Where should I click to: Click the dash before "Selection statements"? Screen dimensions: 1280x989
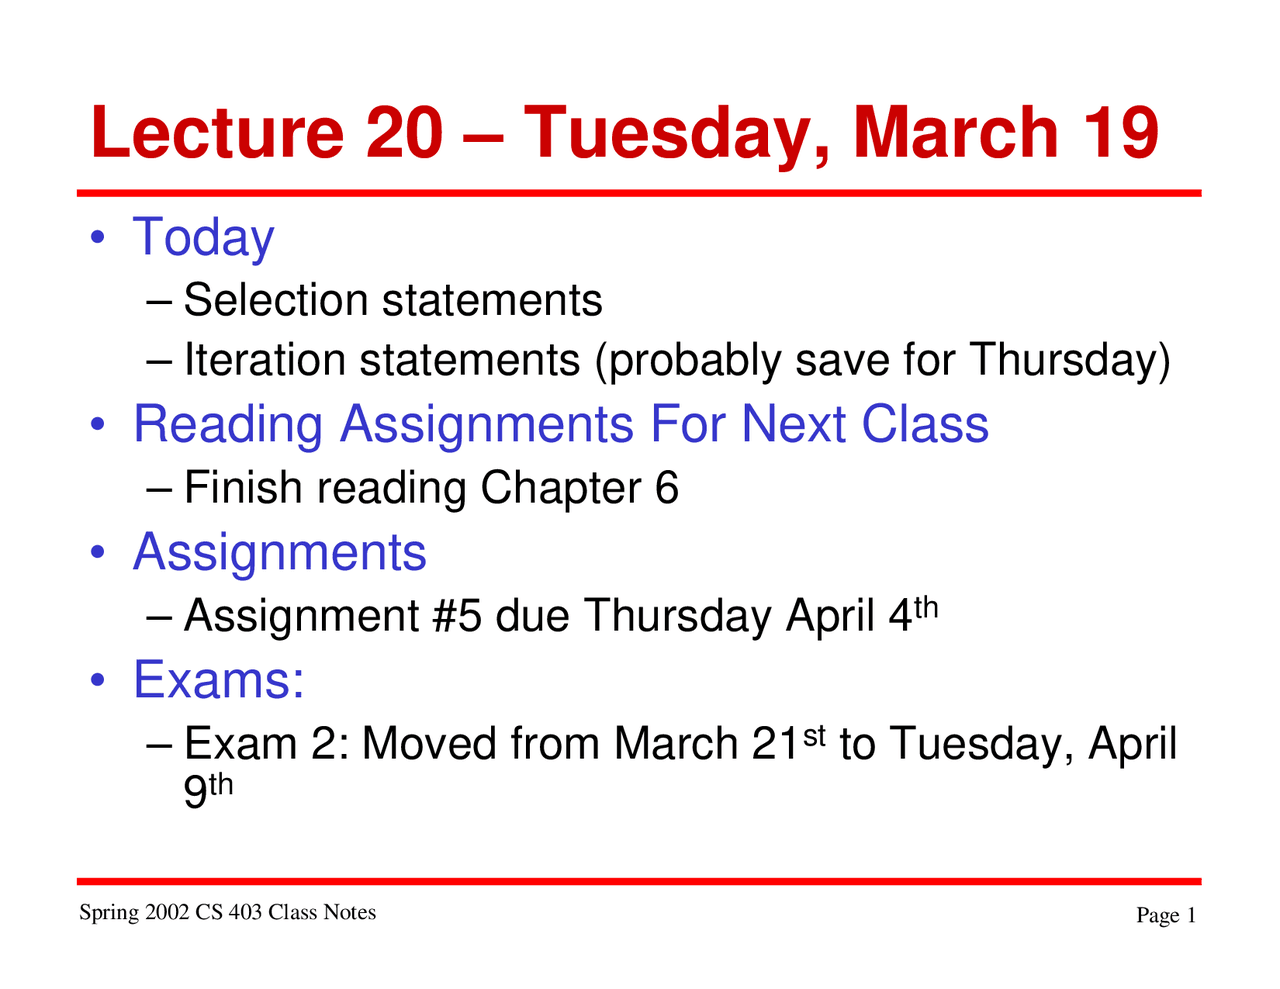coord(159,302)
